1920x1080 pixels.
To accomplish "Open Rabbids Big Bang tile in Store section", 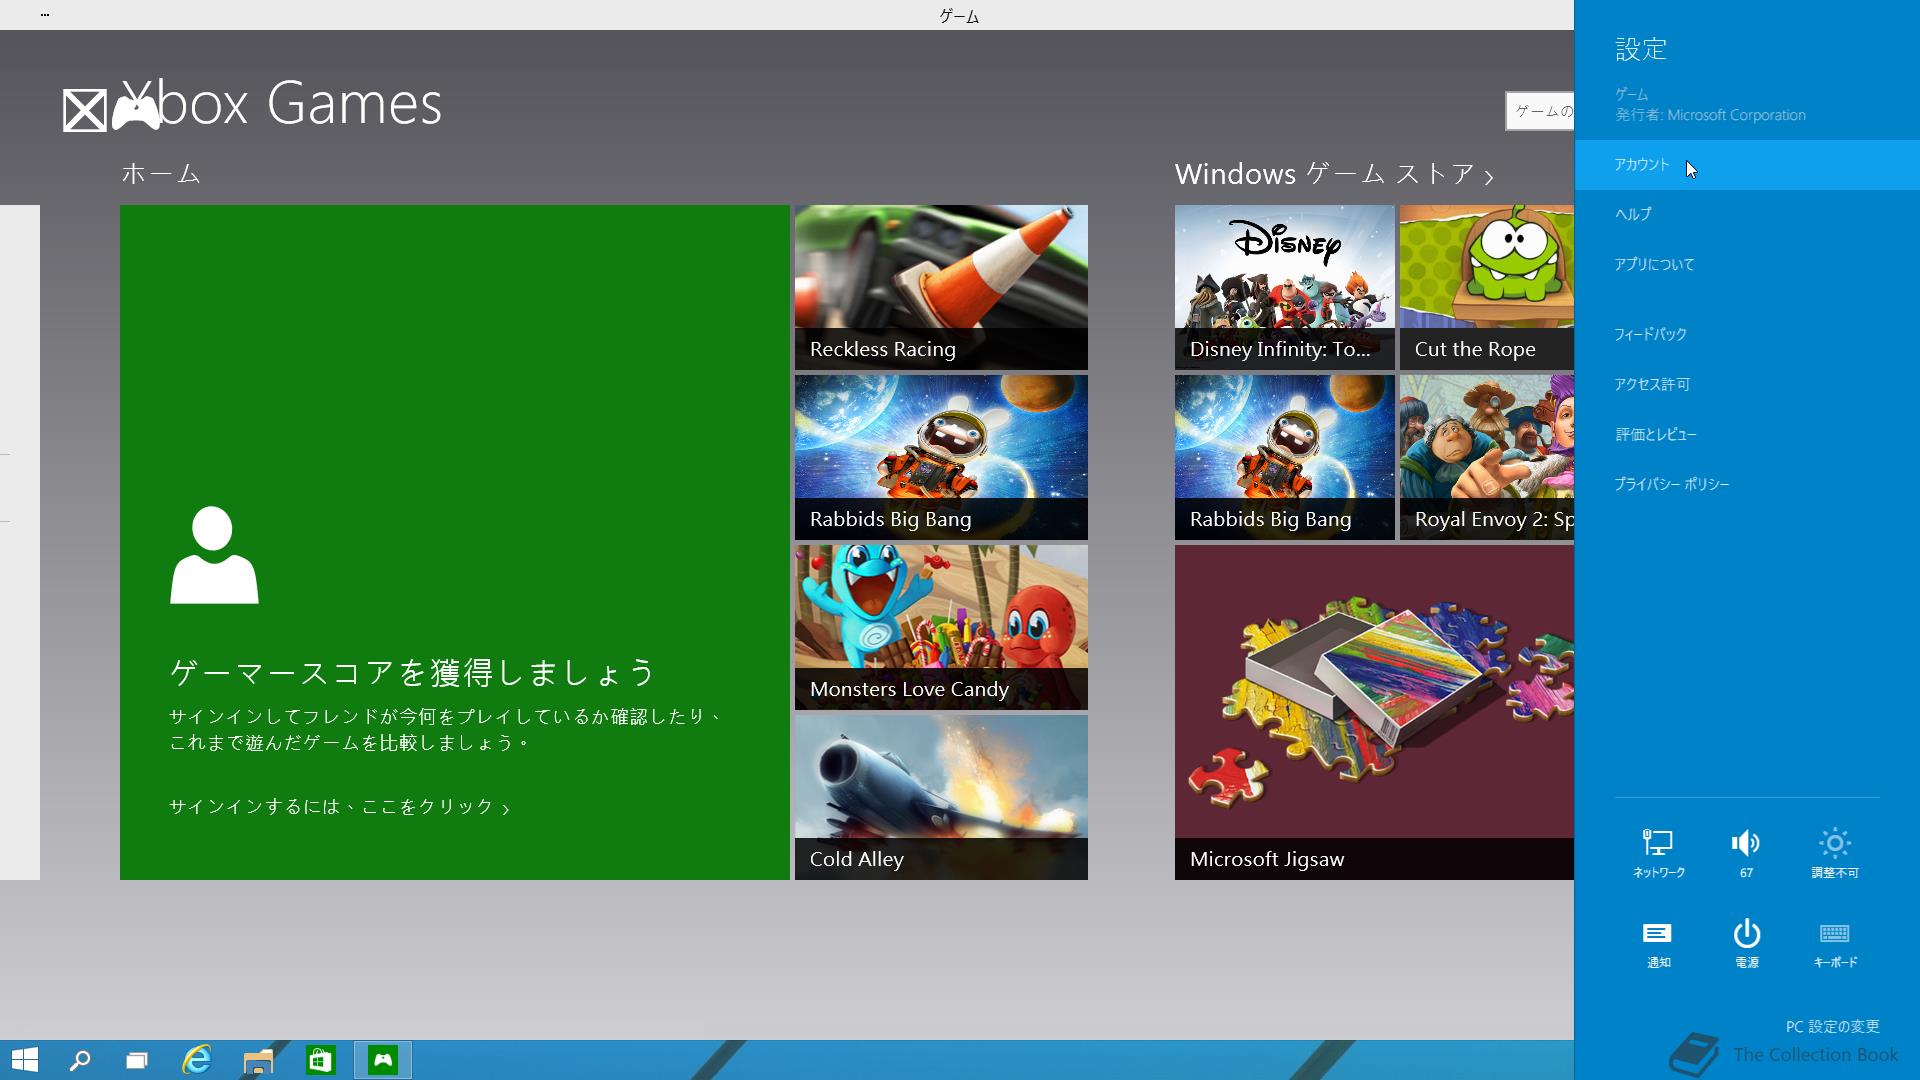I will 1284,457.
